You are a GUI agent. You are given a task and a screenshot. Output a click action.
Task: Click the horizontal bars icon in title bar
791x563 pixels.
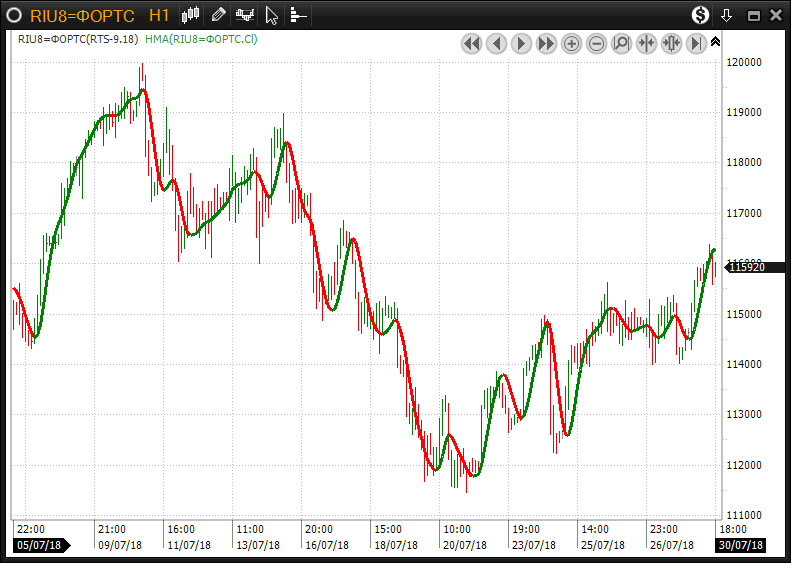pos(298,15)
